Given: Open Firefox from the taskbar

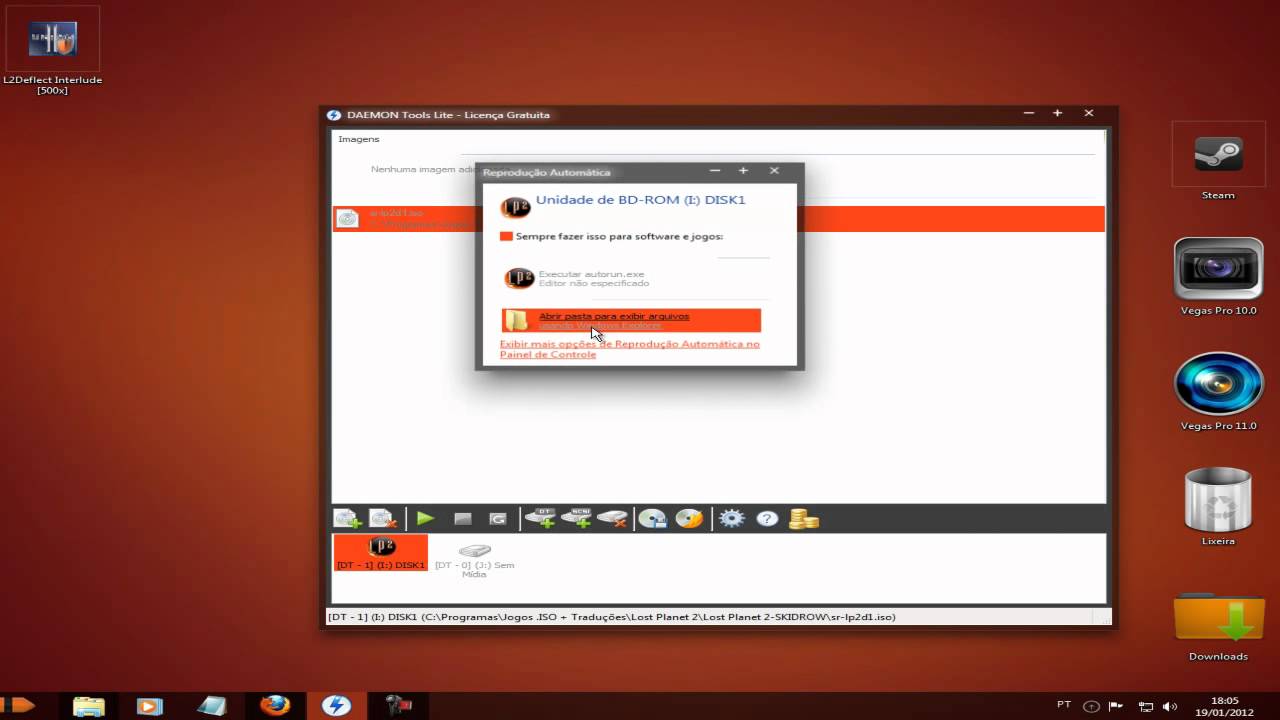Looking at the screenshot, I should pyautogui.click(x=275, y=706).
